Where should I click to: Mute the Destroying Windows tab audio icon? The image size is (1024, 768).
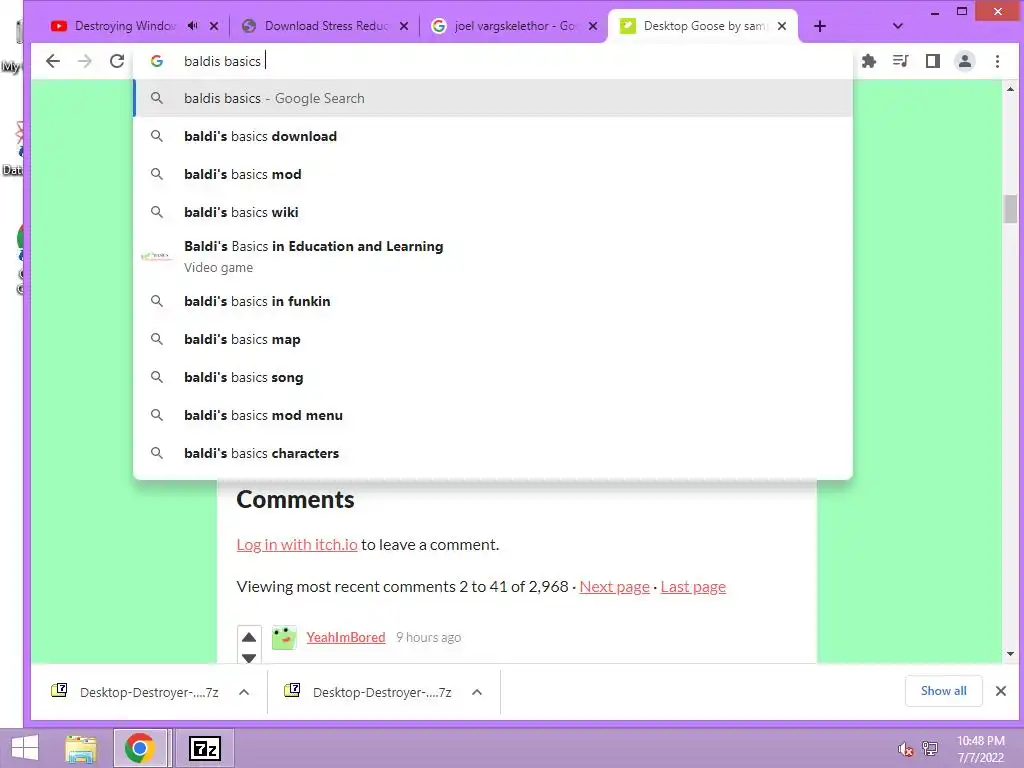click(193, 26)
